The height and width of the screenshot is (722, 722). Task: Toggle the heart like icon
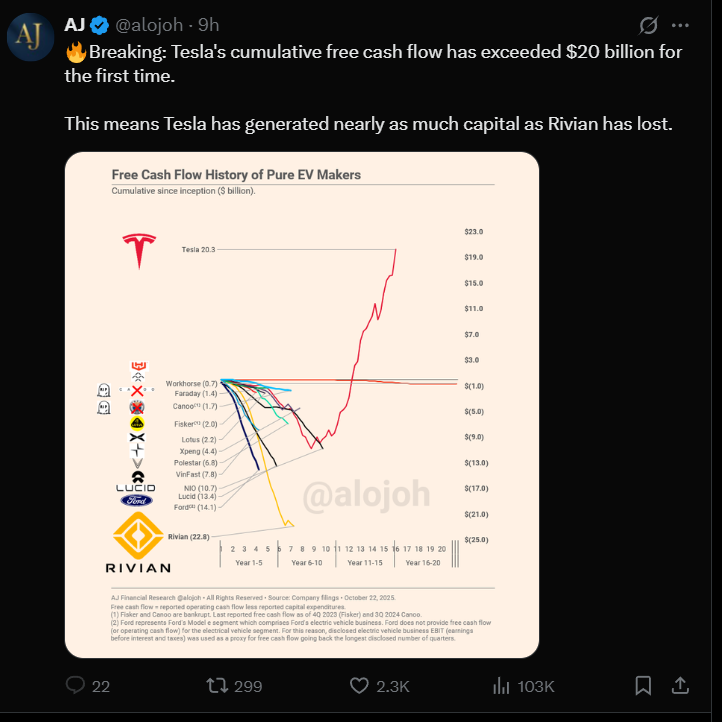point(360,685)
